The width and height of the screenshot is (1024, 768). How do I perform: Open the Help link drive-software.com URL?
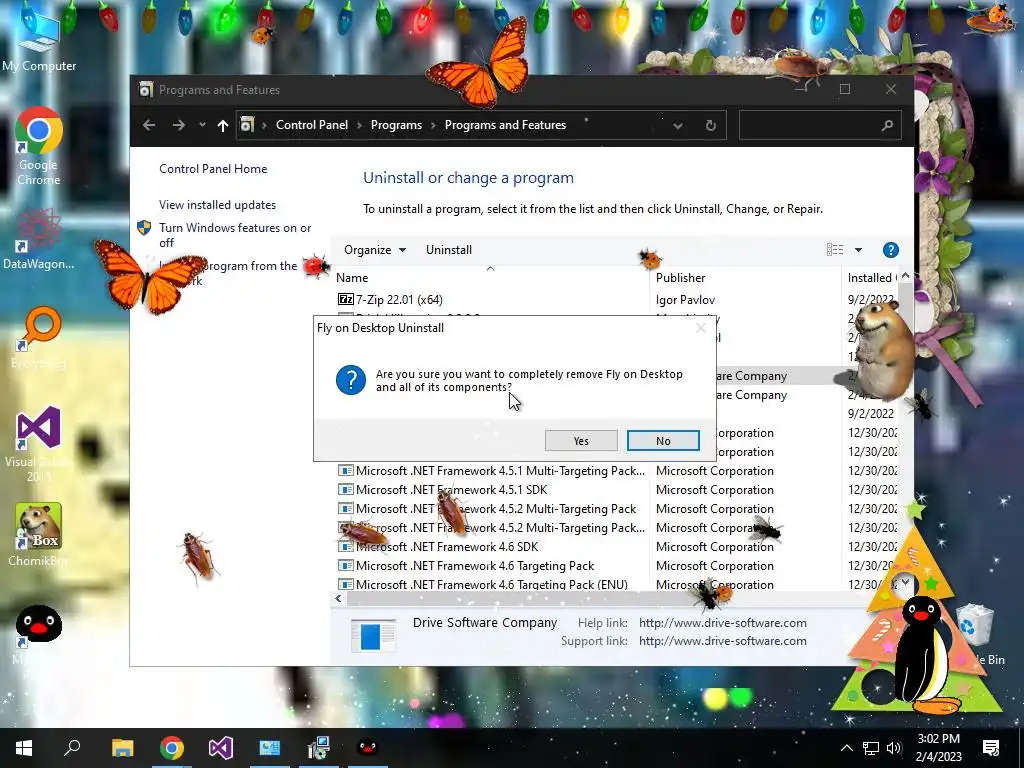(x=722, y=623)
